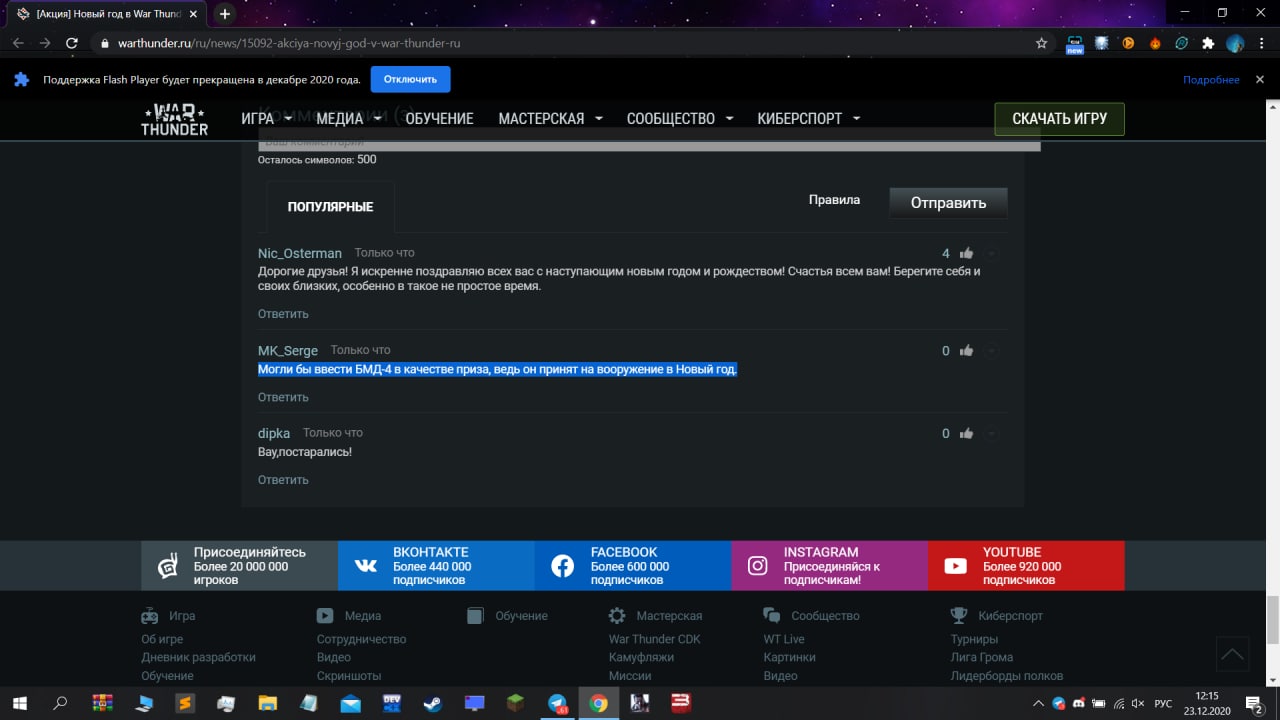The width and height of the screenshot is (1280, 720).
Task: Open dipka's profile name
Action: pos(274,434)
